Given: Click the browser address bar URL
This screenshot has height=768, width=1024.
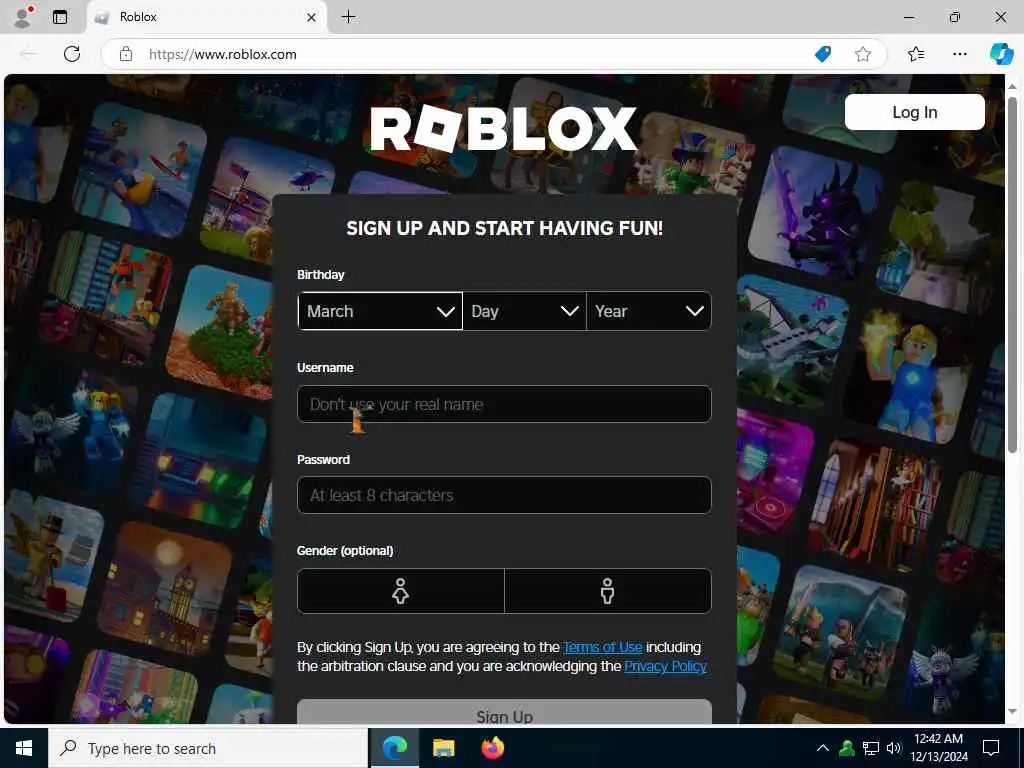Looking at the screenshot, I should (223, 54).
